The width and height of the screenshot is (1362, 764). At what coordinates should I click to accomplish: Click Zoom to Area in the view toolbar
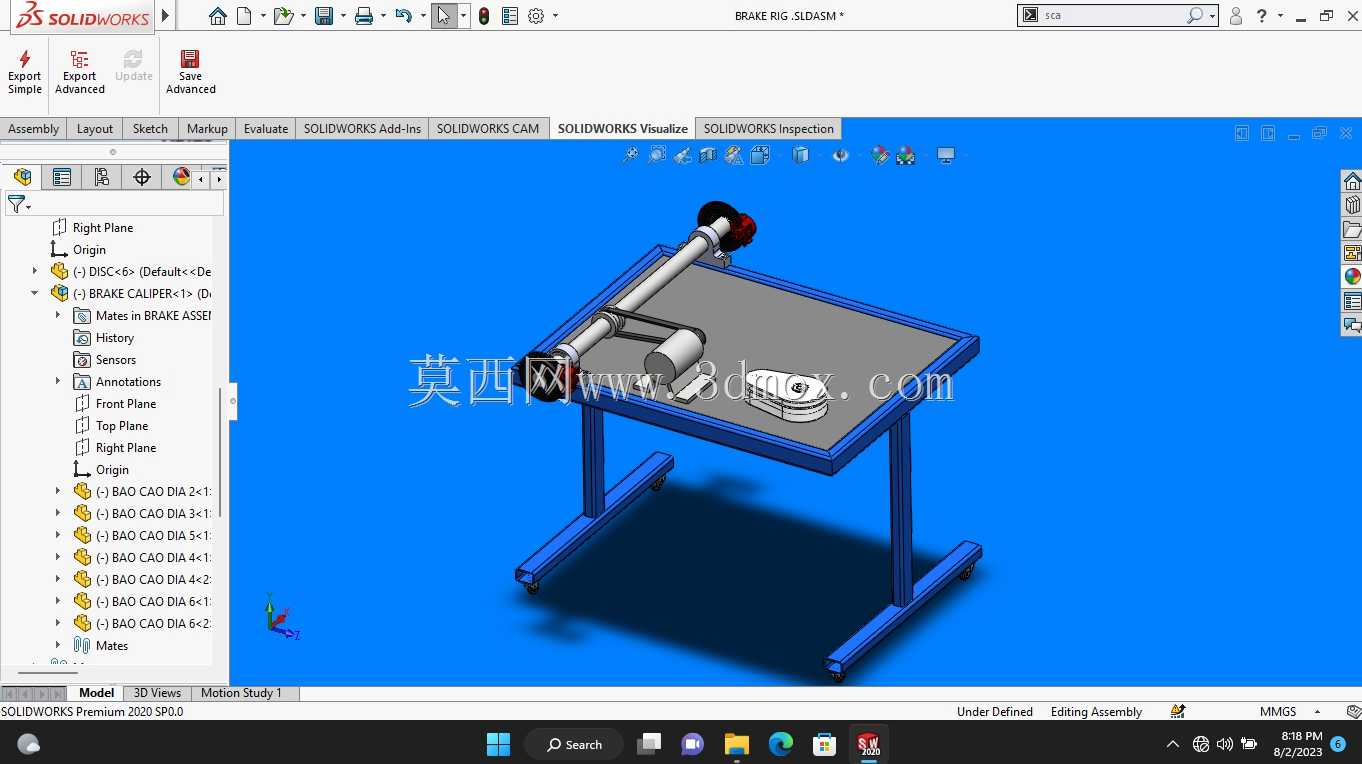[x=656, y=155]
